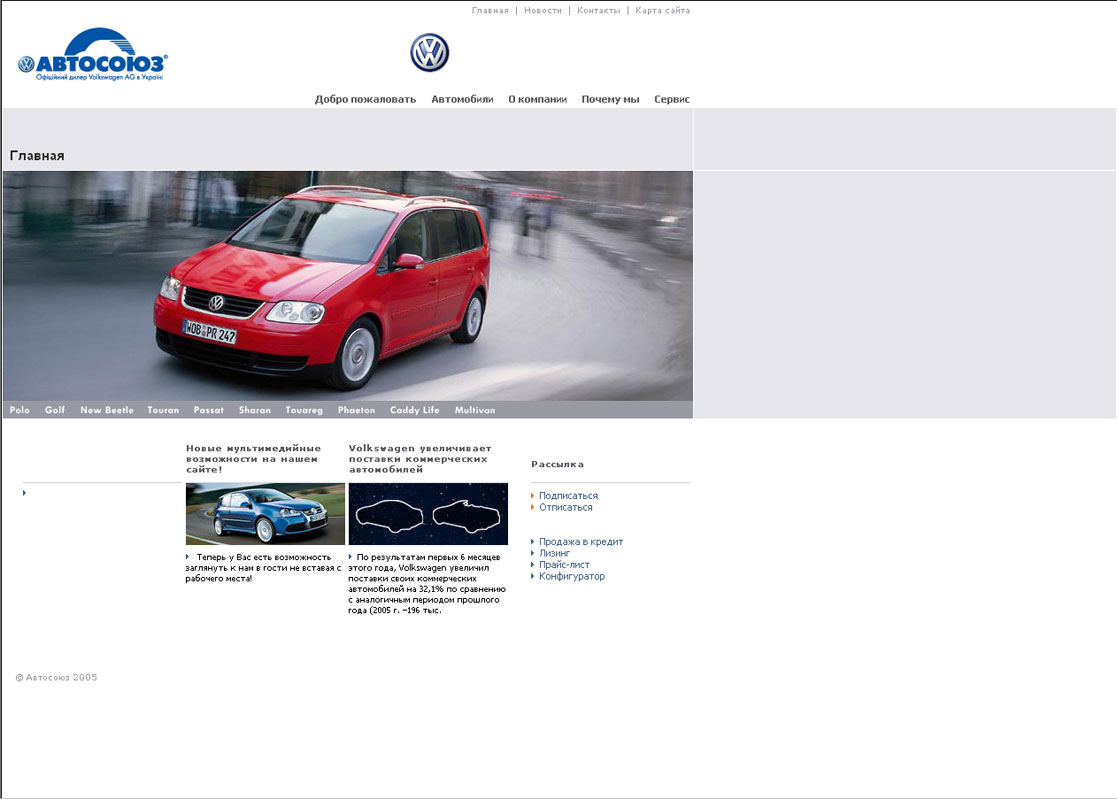This screenshot has height=799, width=1117.
Task: Click the Рассылка heading
Action: (558, 464)
